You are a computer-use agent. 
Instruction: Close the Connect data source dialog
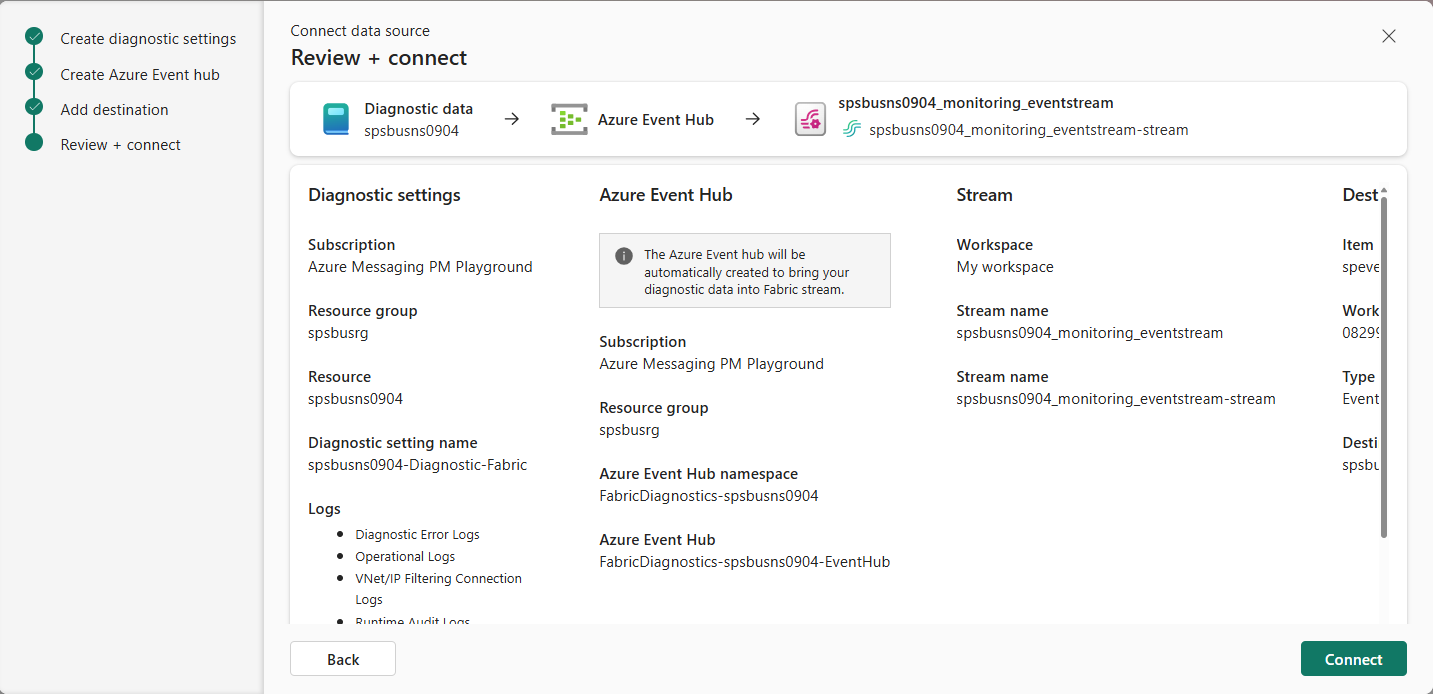coord(1388,36)
